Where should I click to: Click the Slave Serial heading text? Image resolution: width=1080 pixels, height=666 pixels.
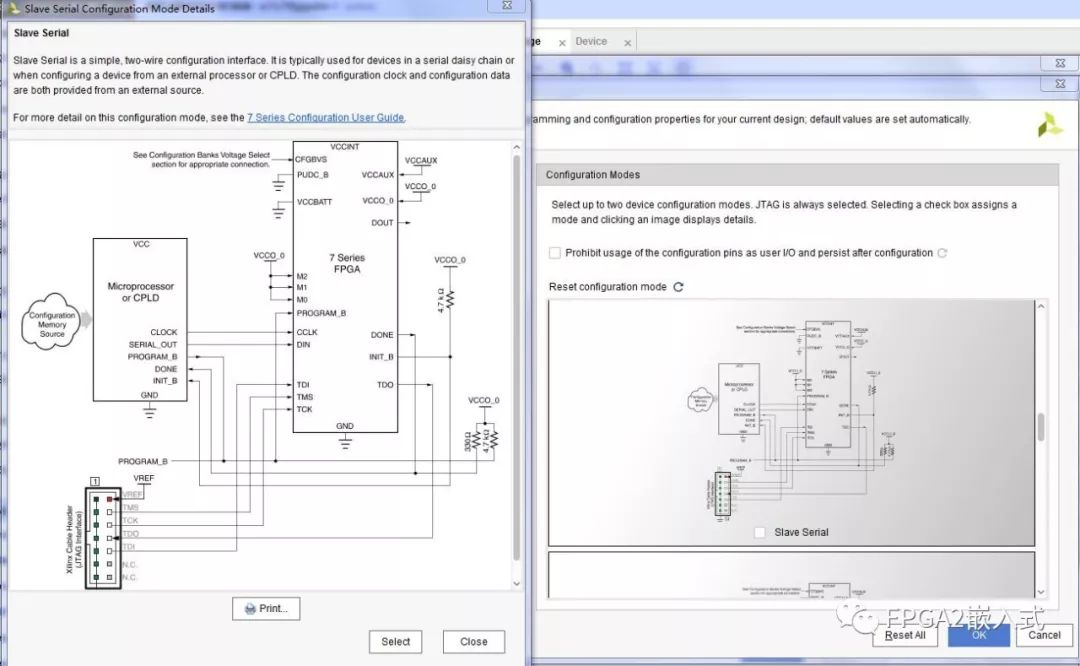(x=41, y=33)
